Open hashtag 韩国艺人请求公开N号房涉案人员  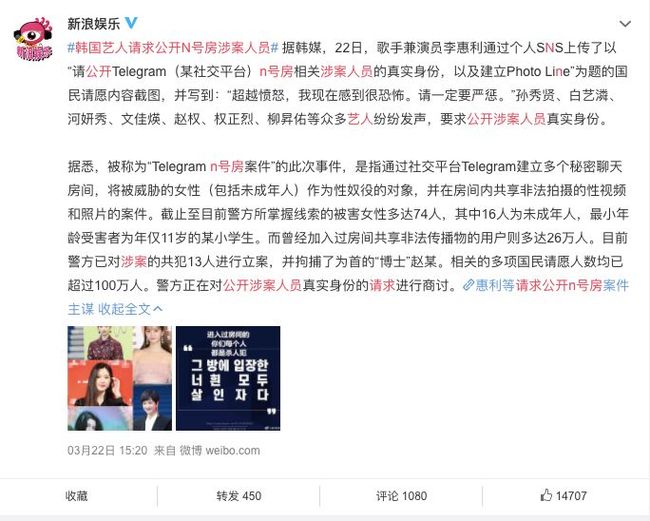[x=173, y=48]
